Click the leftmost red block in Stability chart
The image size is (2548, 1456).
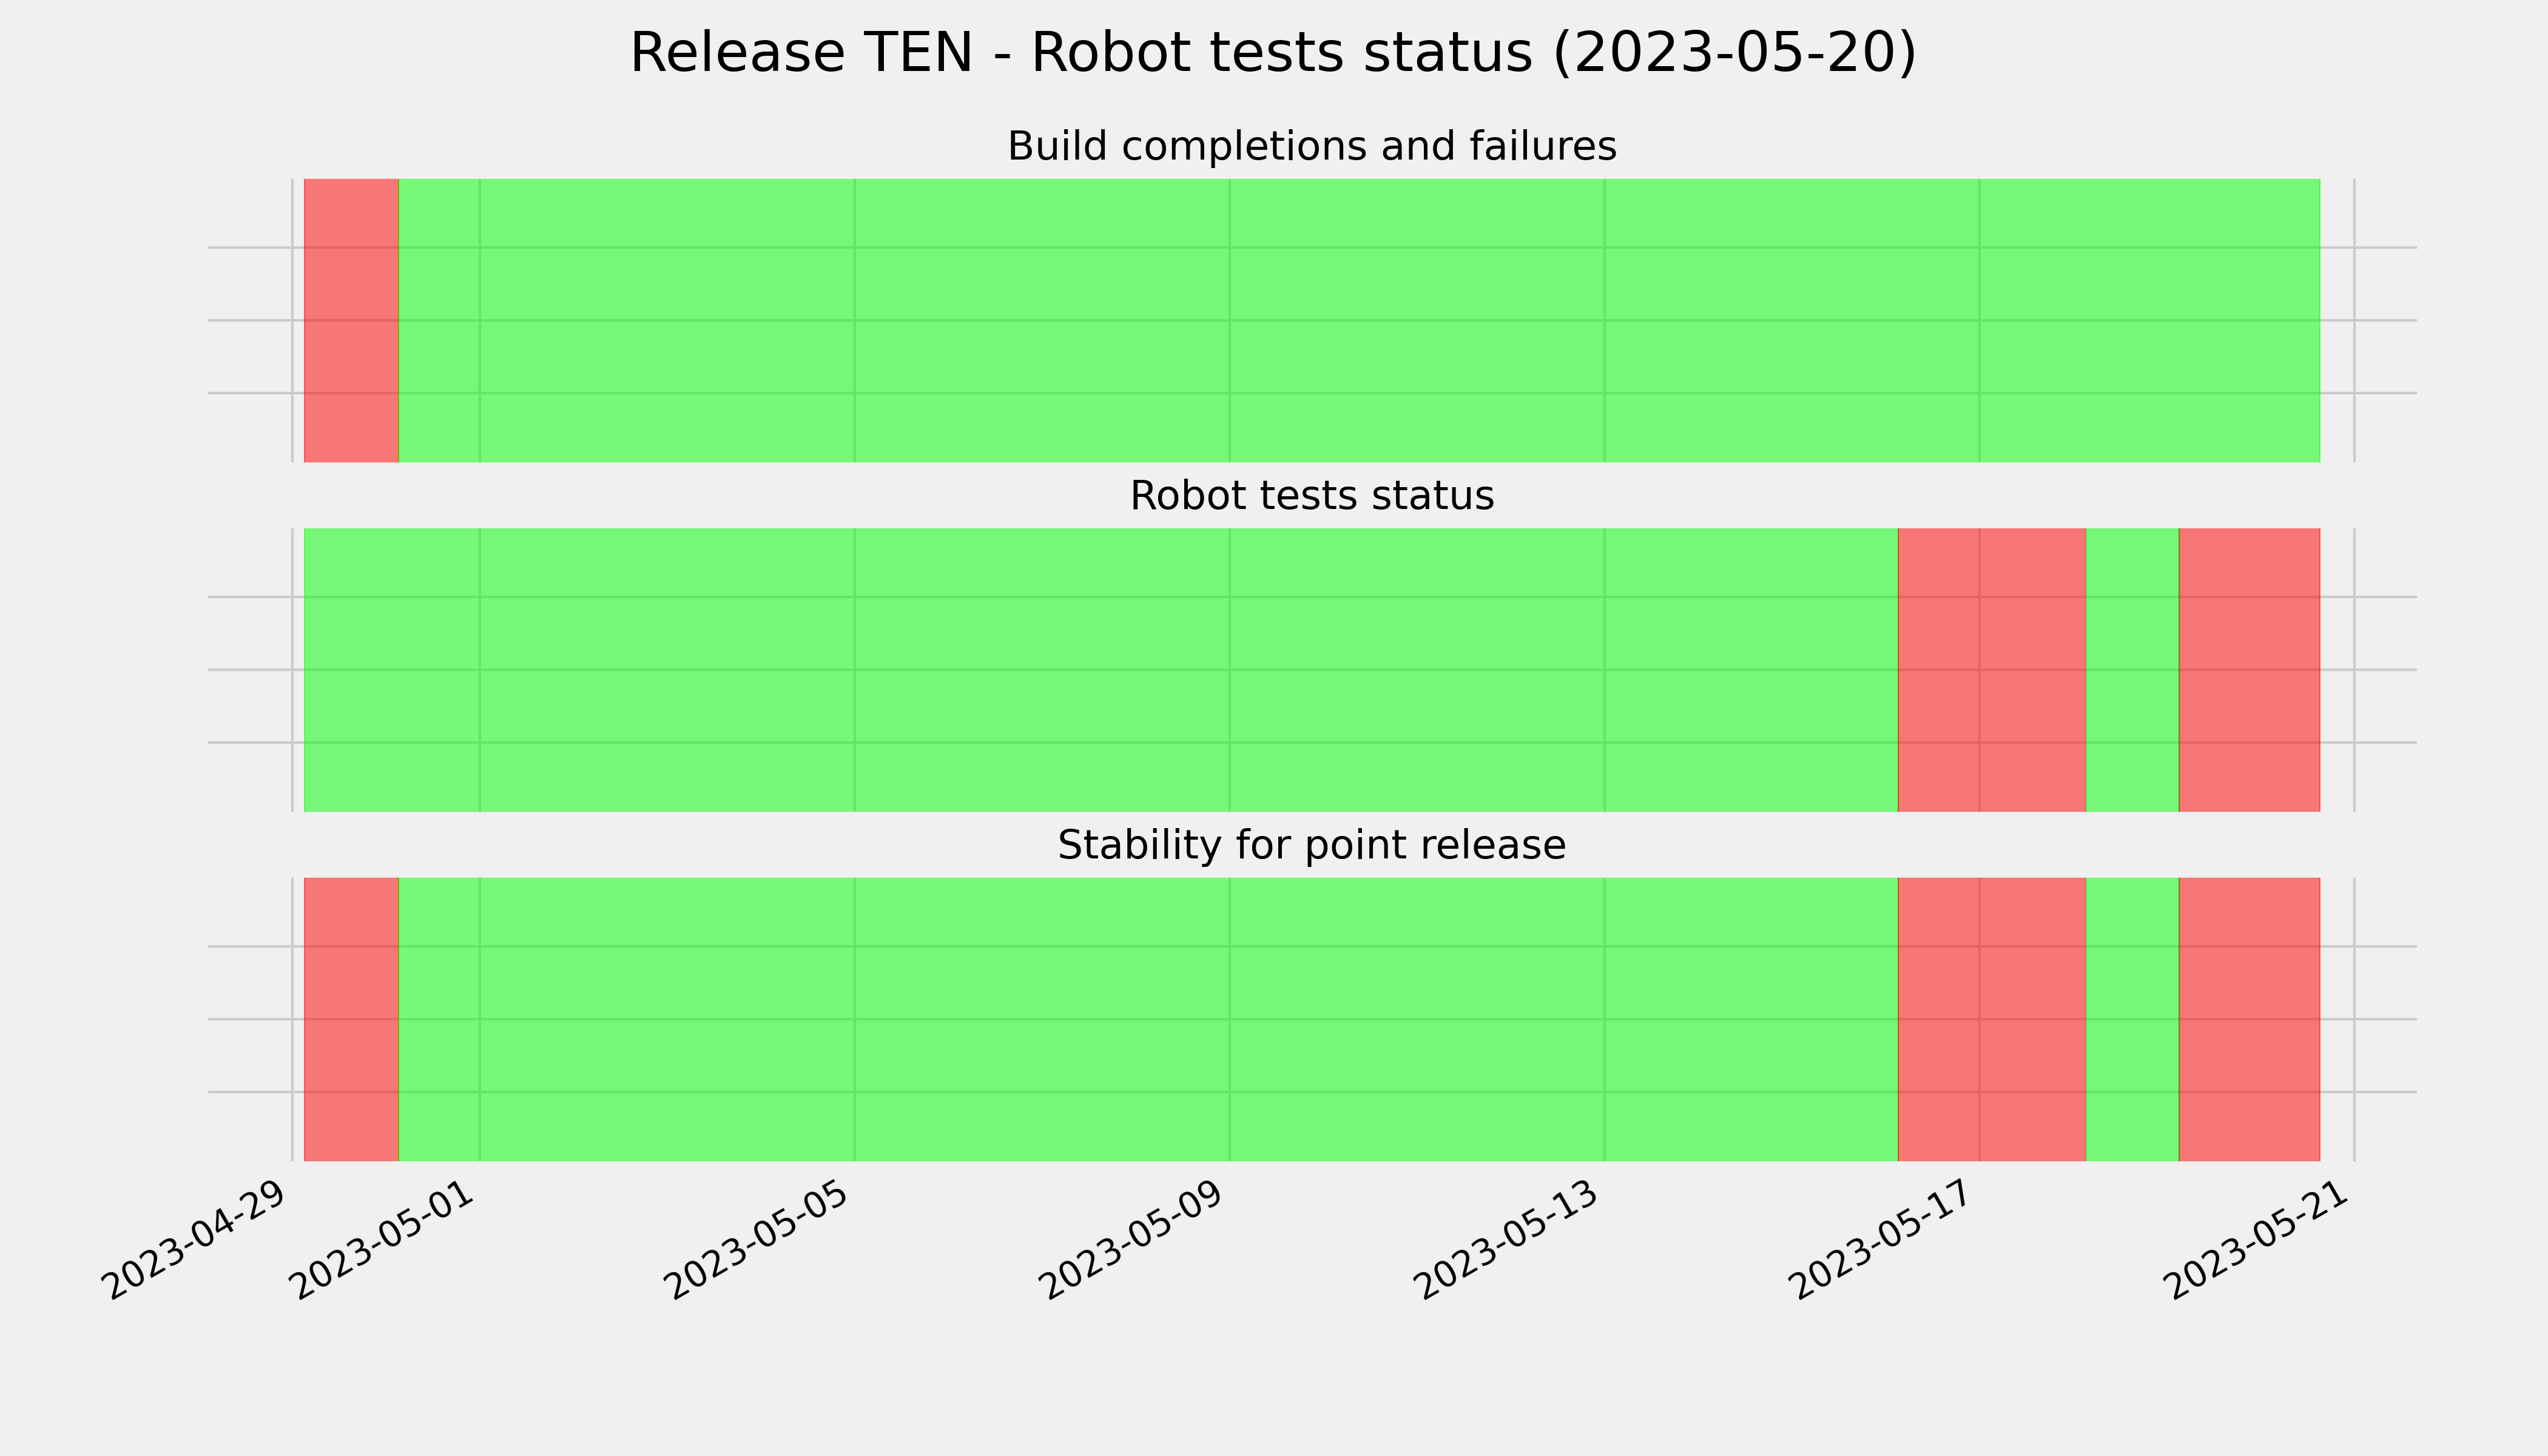pyautogui.click(x=351, y=1019)
